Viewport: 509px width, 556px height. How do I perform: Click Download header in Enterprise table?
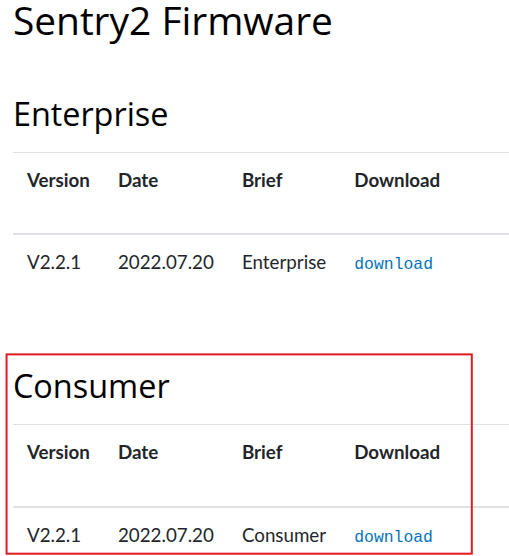pyautogui.click(x=398, y=180)
